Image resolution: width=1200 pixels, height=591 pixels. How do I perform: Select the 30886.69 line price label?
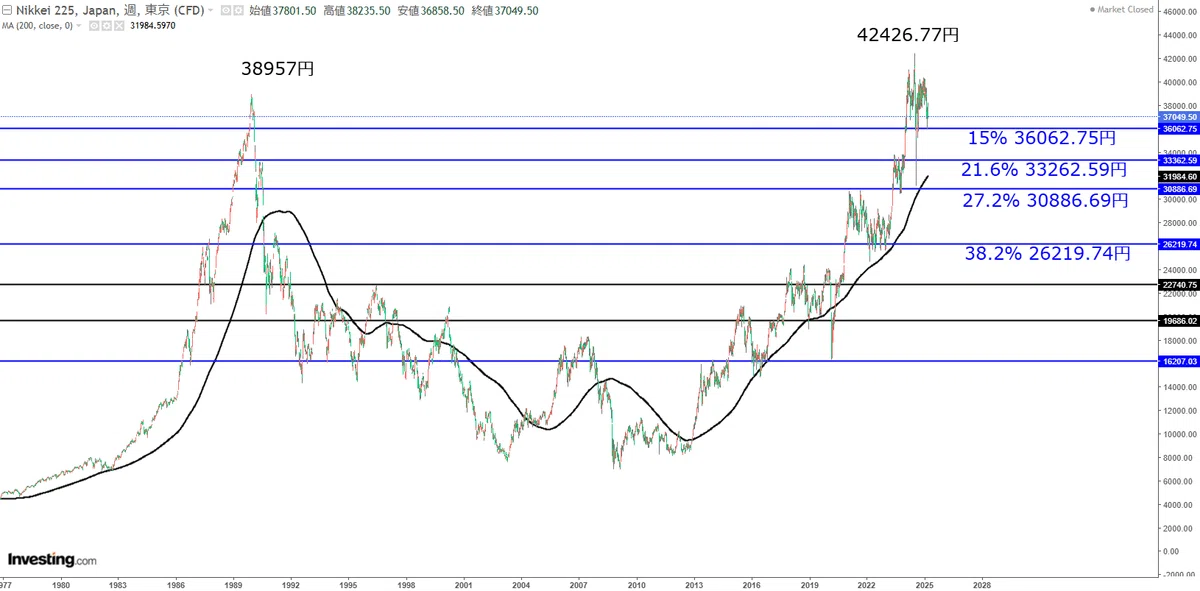1180,188
